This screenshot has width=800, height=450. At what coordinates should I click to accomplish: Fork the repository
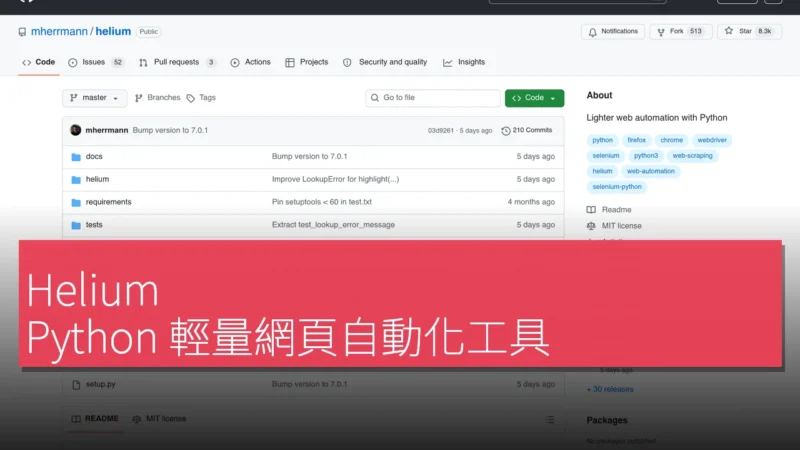[x=681, y=32]
